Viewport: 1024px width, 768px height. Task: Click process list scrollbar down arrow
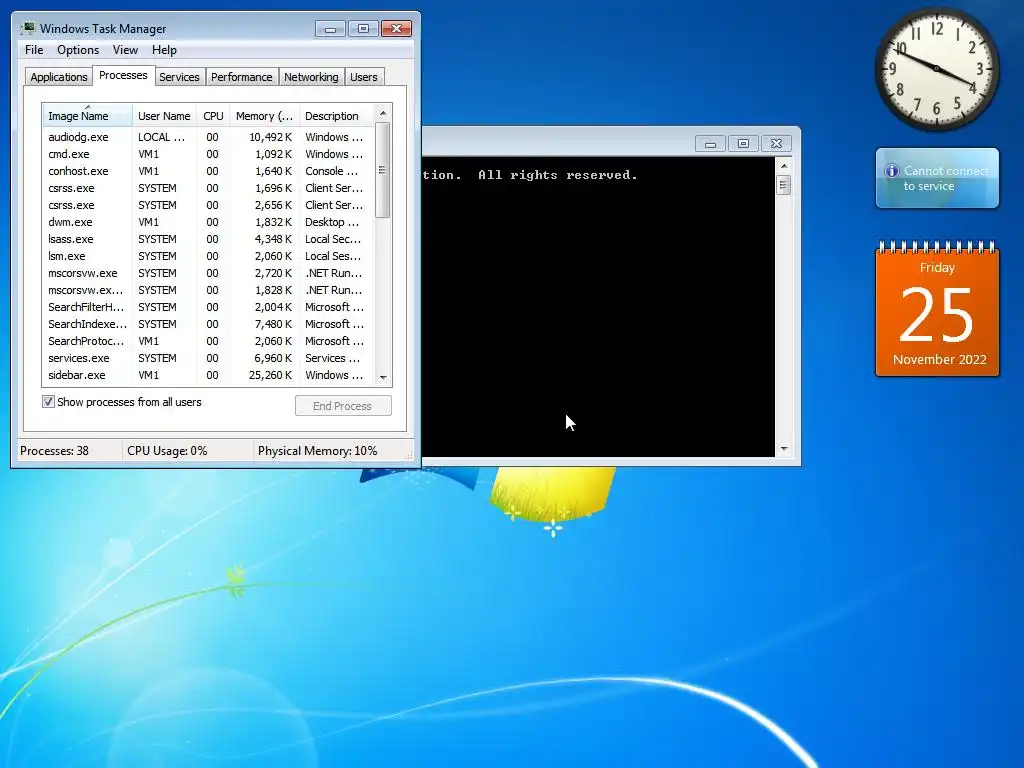click(x=383, y=377)
